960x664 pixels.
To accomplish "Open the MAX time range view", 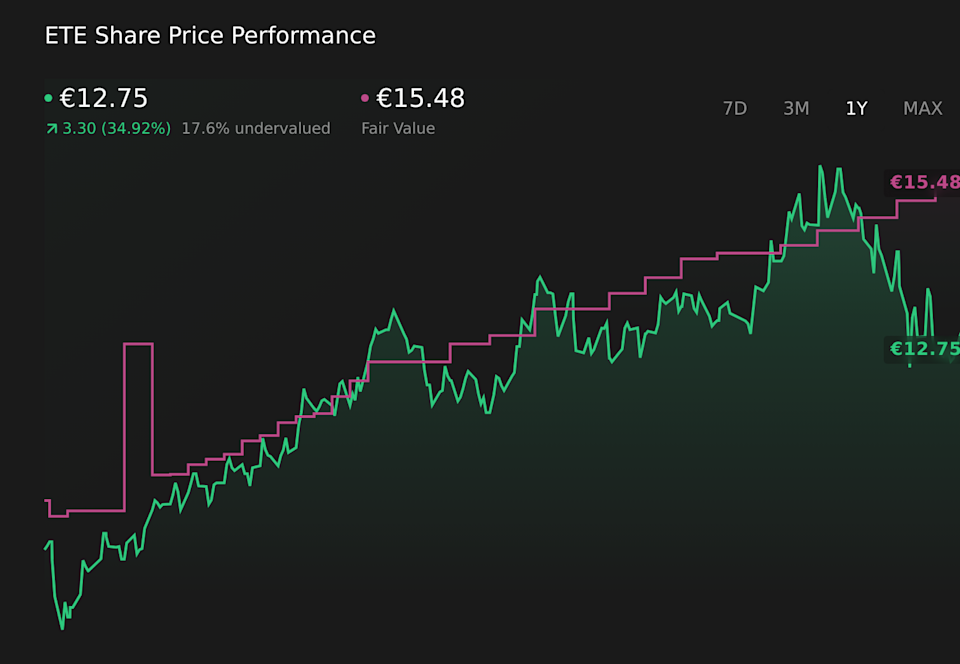I will pos(922,108).
